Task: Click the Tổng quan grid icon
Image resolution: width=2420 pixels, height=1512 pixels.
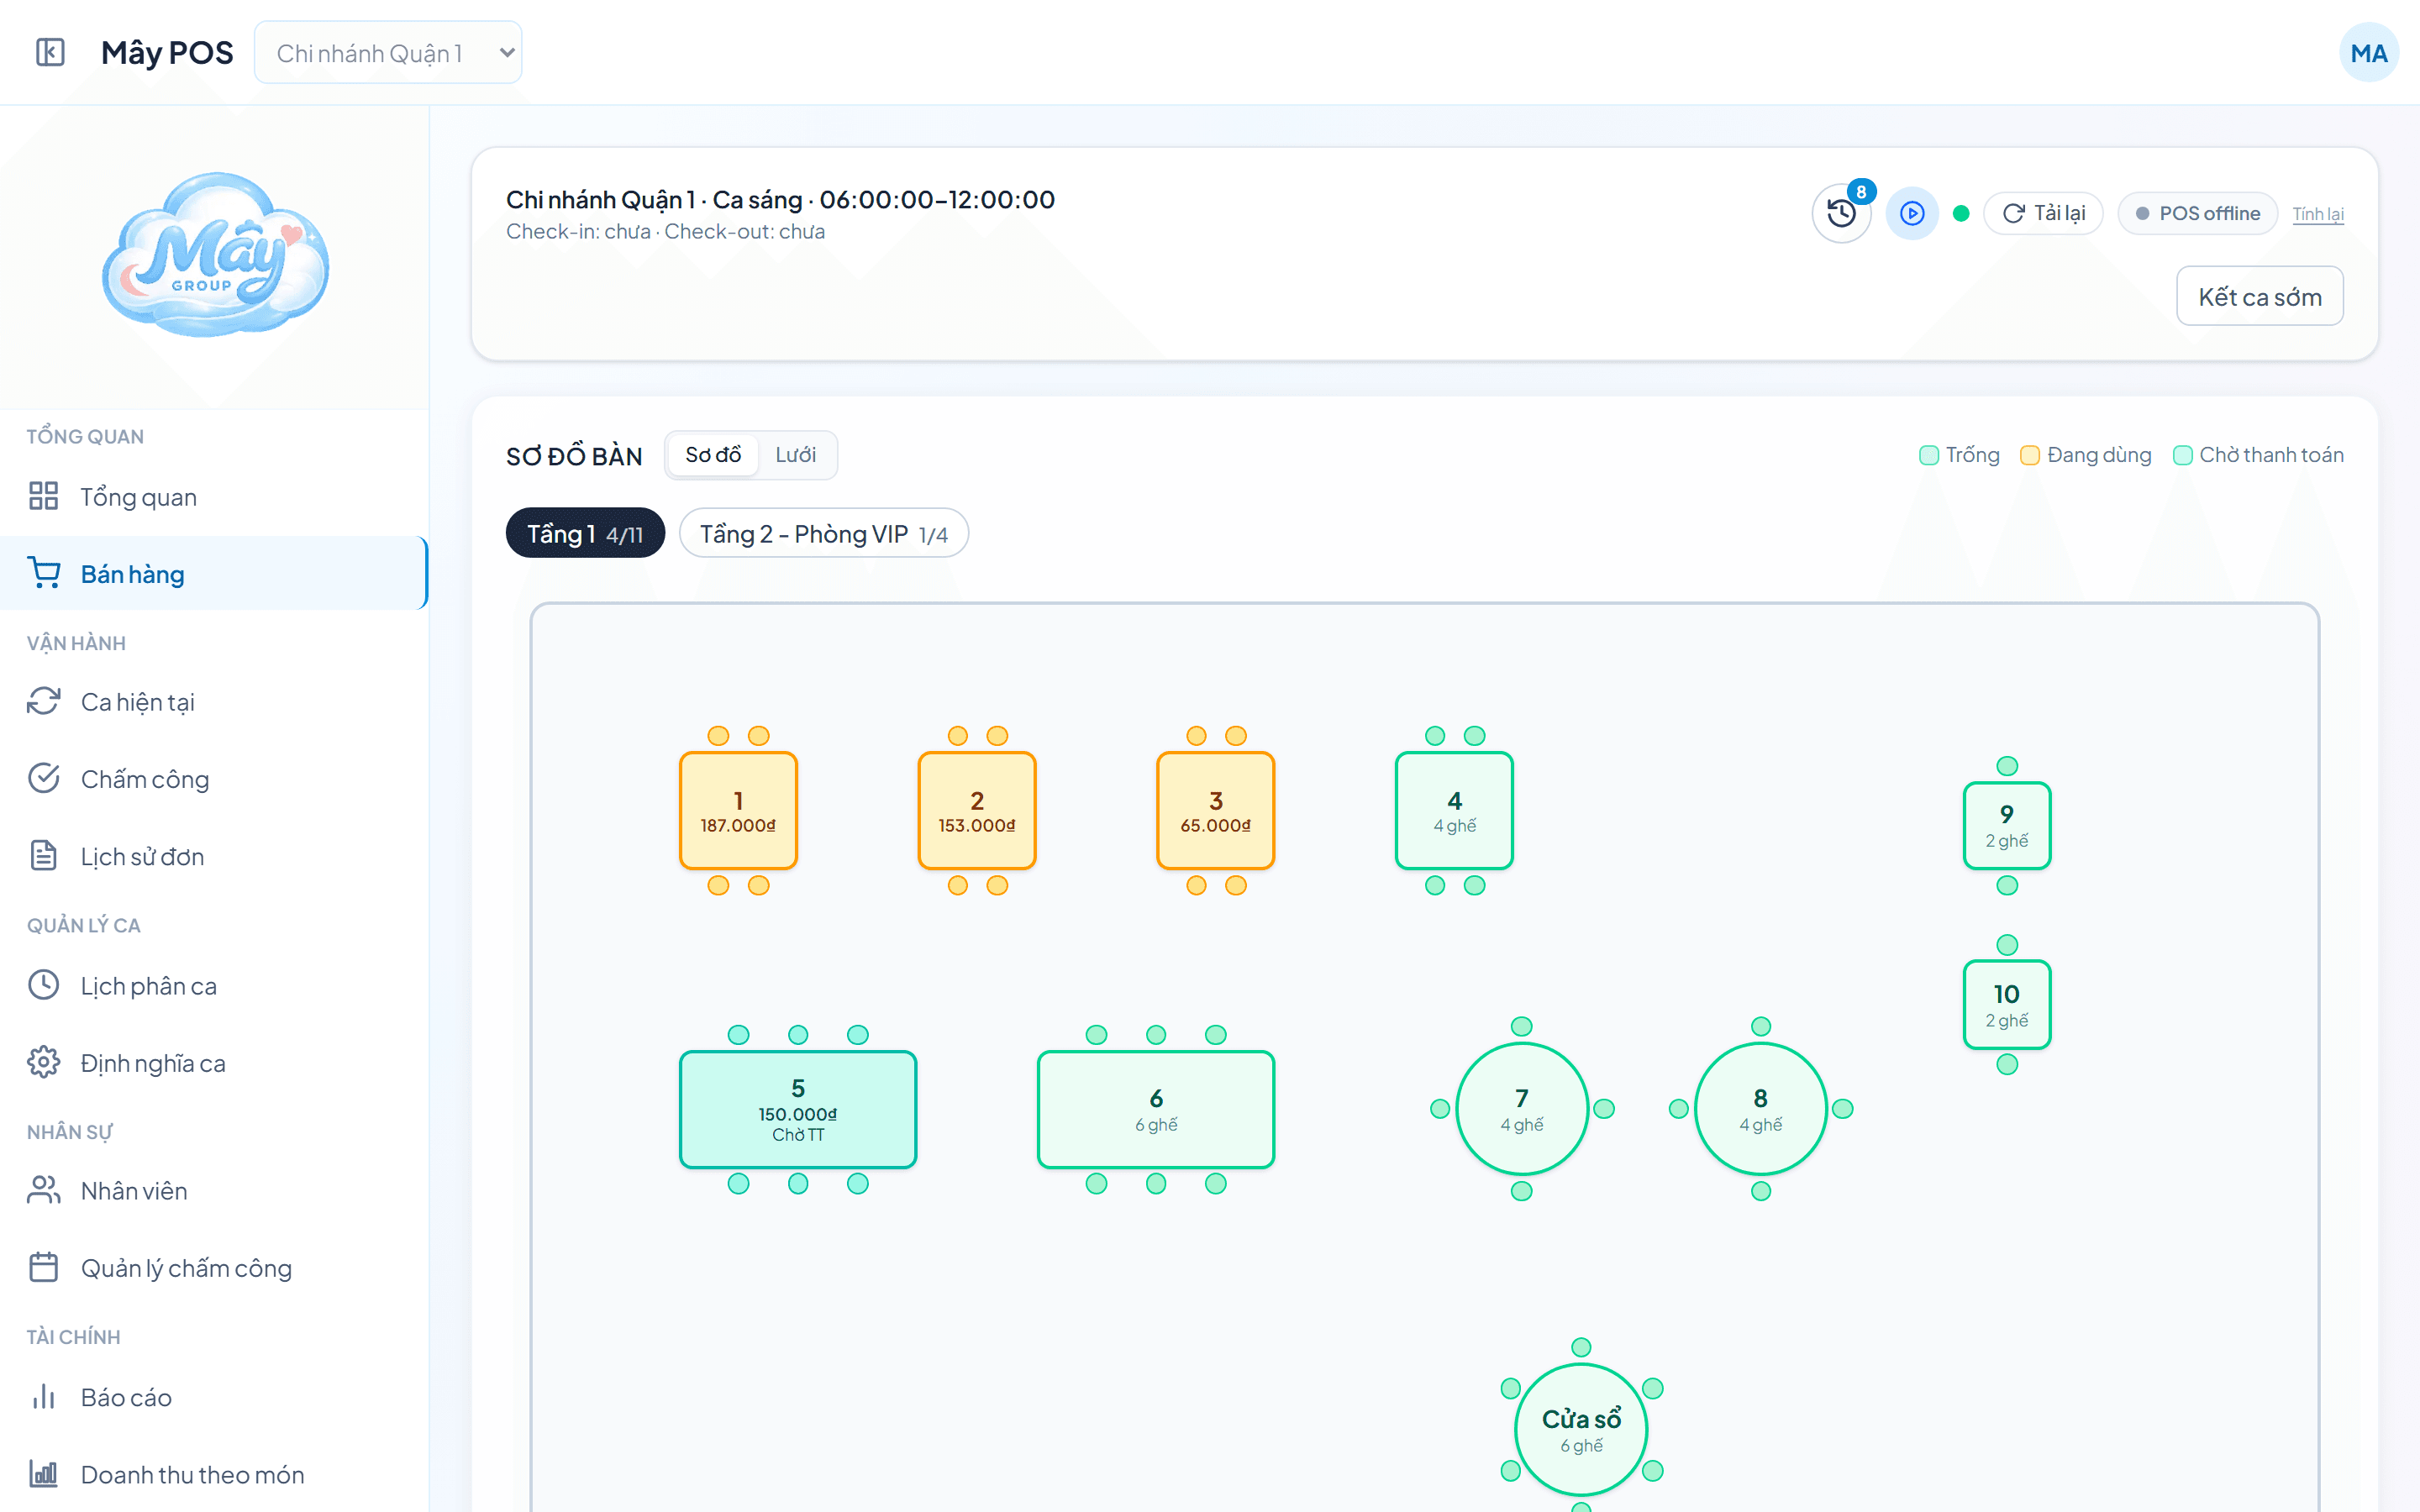Action: [43, 496]
